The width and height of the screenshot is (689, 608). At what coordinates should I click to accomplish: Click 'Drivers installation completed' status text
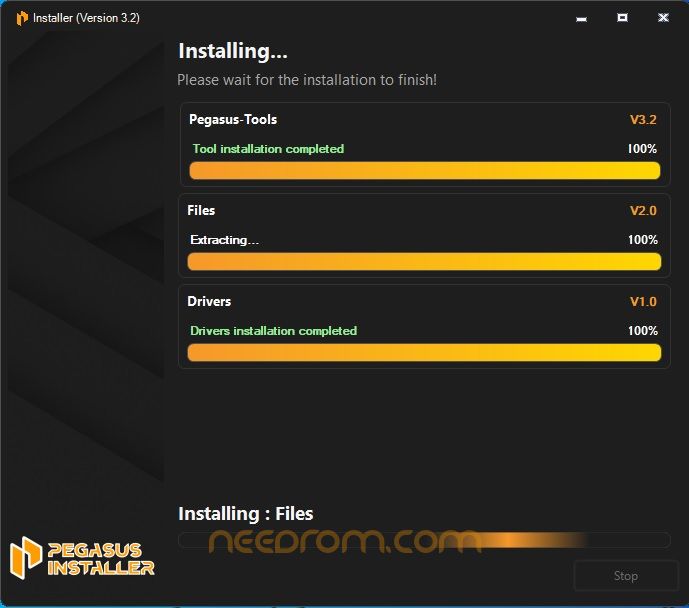(273, 331)
